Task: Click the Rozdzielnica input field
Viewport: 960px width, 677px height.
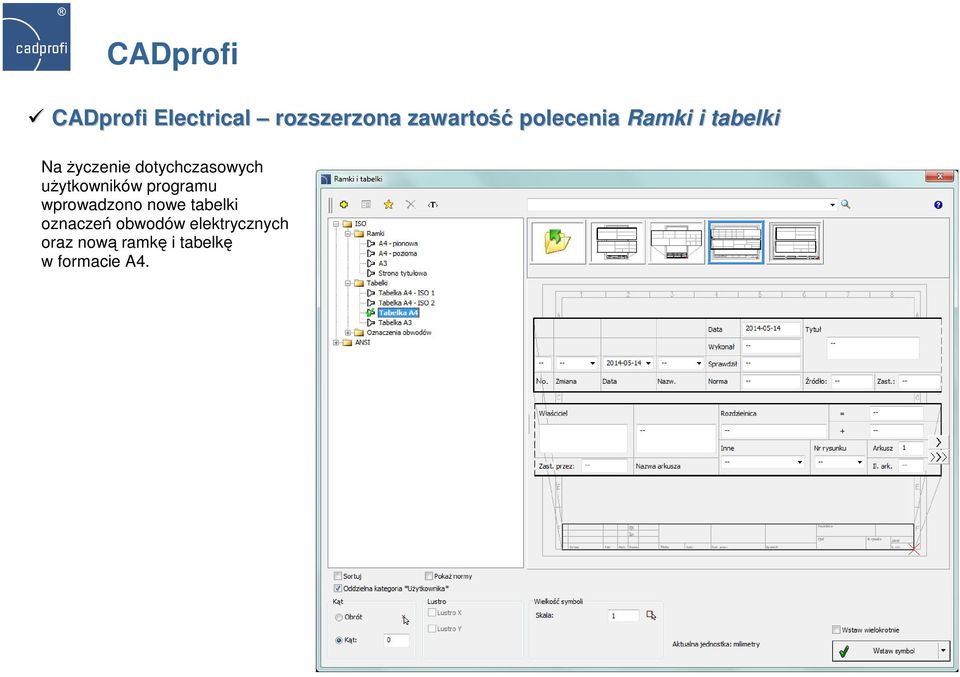Action: (x=774, y=431)
